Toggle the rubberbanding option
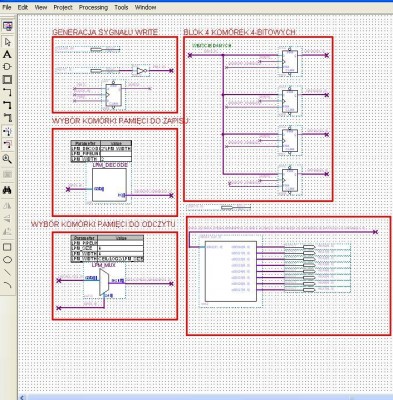This screenshot has height=400, width=393. coord(7,131)
